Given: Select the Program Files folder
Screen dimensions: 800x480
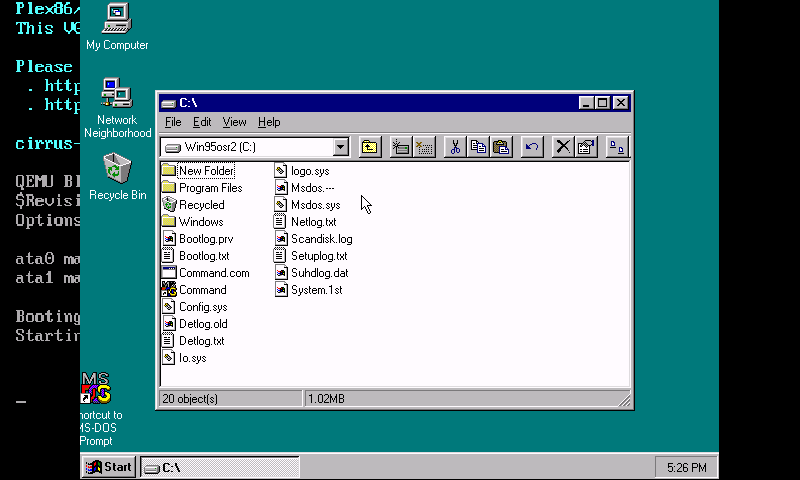Looking at the screenshot, I should [202, 188].
